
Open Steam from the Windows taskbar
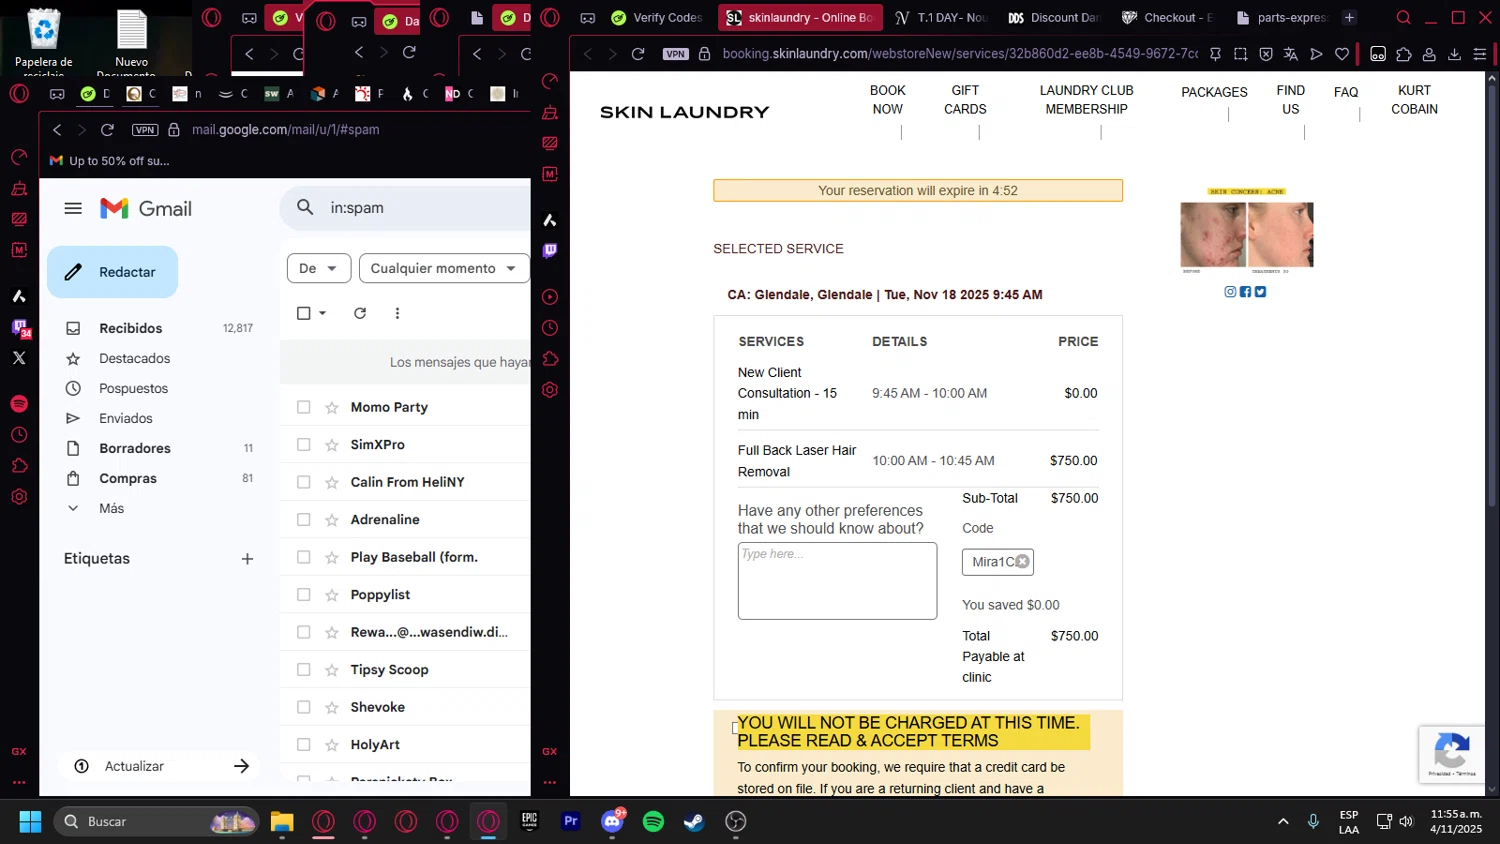point(694,821)
